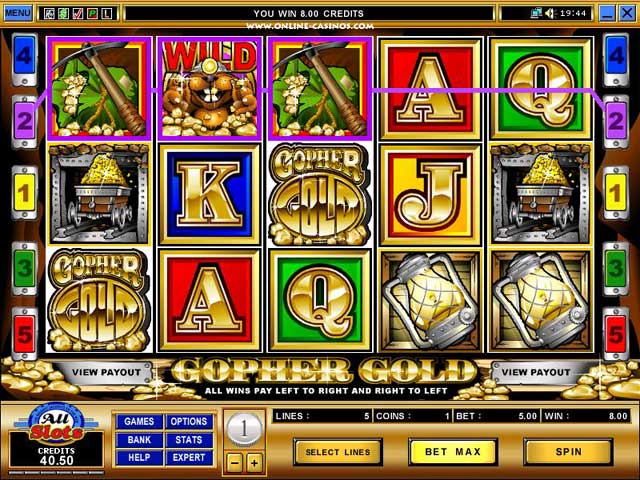The image size is (640, 480).
Task: Click the green P icon in top toolbar
Action: coord(92,14)
